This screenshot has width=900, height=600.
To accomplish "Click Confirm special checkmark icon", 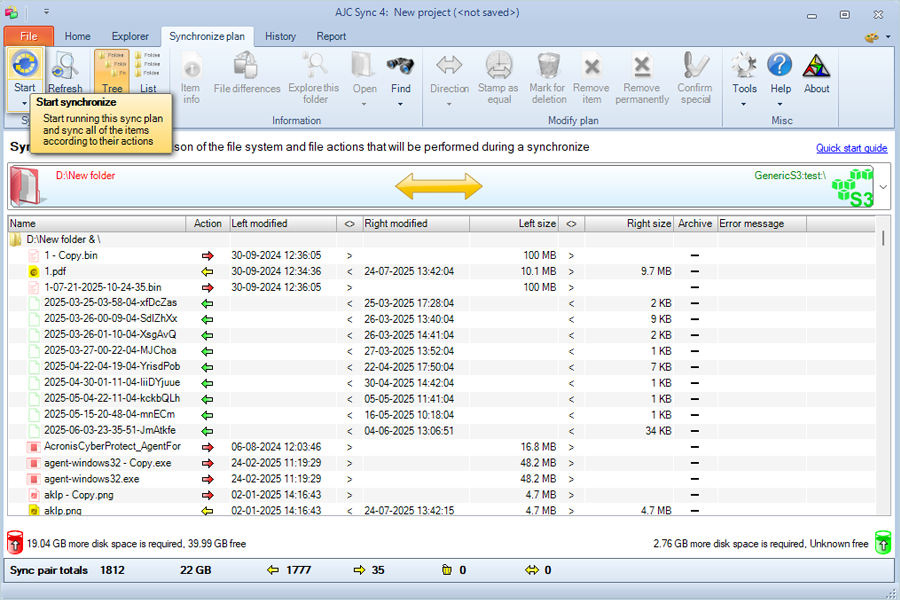I will (x=695, y=65).
